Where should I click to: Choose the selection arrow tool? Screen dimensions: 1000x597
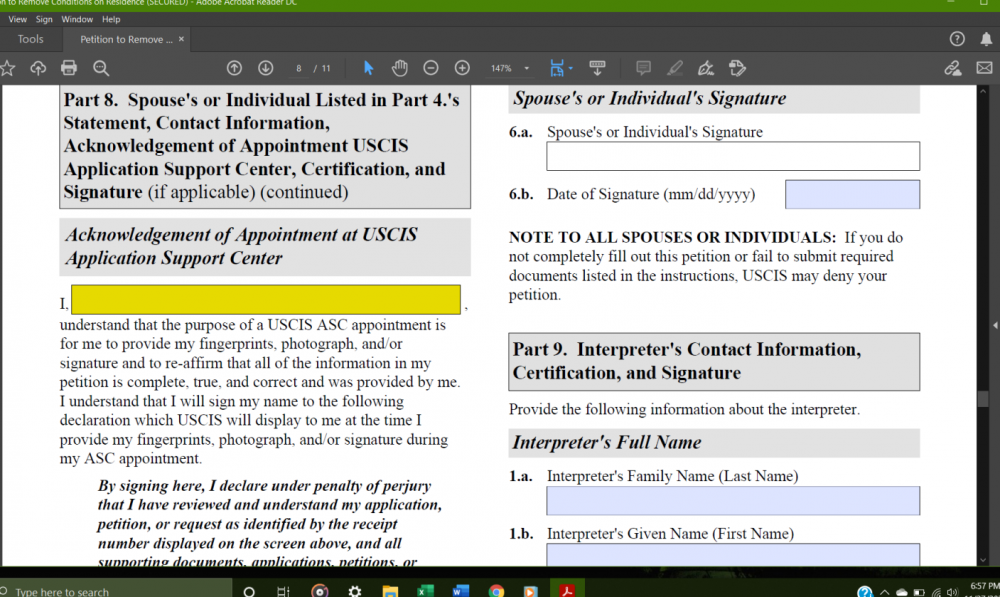click(368, 68)
